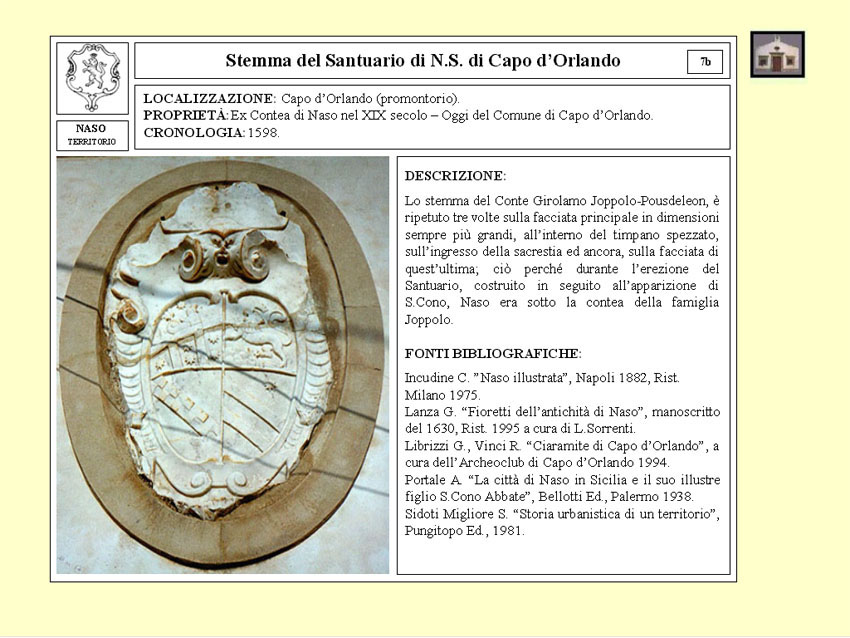Open the stone coat of arms photograph
Screen dimensions: 850x638
[x=223, y=365]
